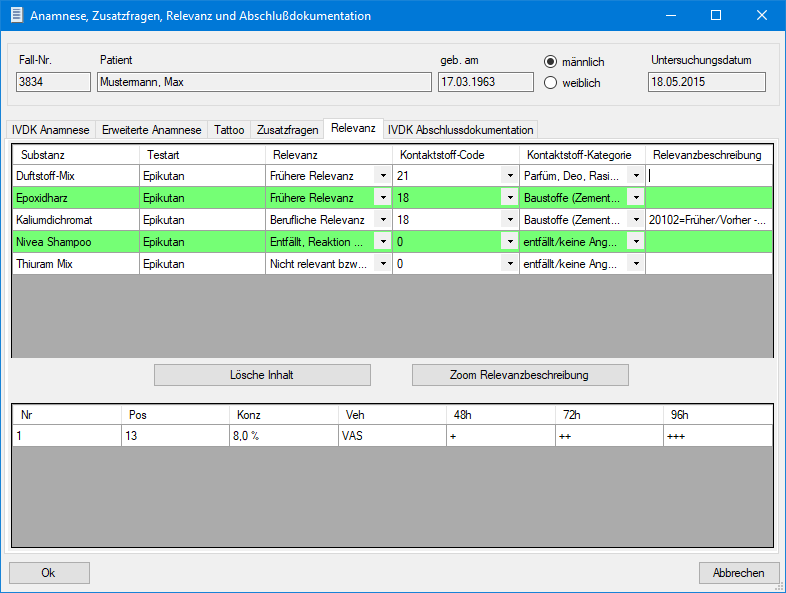The height and width of the screenshot is (593, 786).
Task: Click the Abbrechen button
Action: pos(739,573)
